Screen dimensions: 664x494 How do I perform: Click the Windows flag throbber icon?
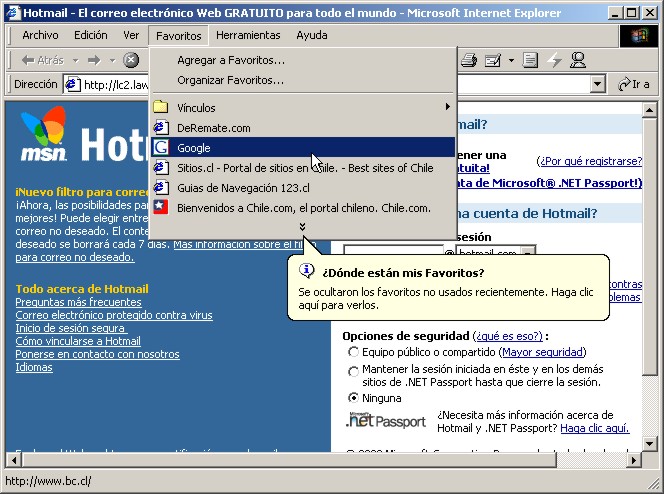pyautogui.click(x=639, y=36)
